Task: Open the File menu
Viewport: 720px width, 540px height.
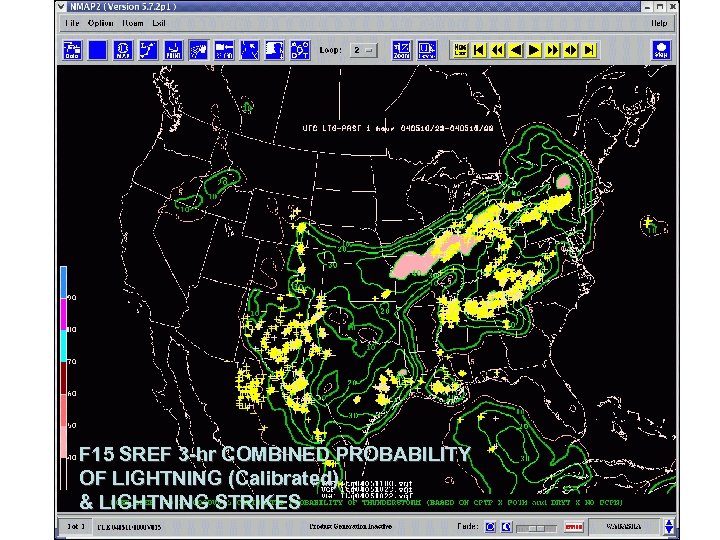Action: (x=72, y=23)
